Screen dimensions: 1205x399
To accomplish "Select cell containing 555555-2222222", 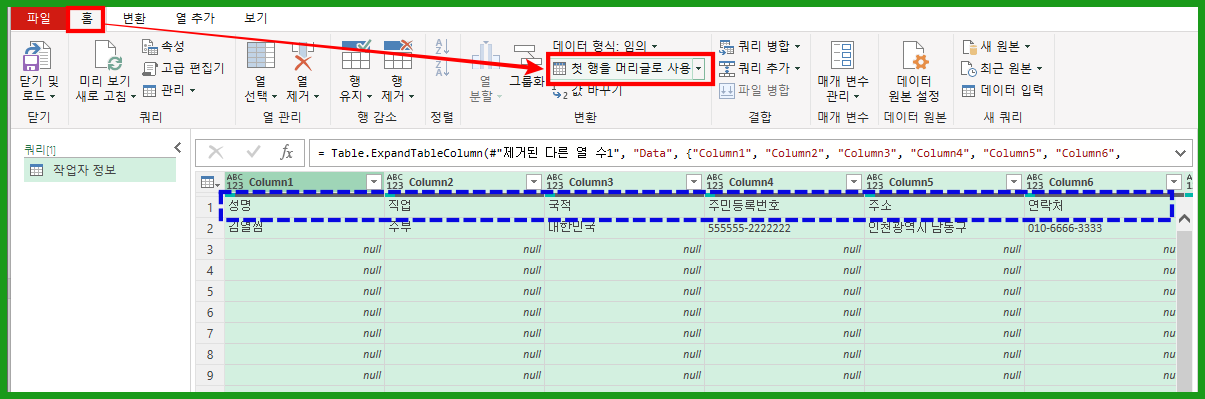I will pos(784,228).
